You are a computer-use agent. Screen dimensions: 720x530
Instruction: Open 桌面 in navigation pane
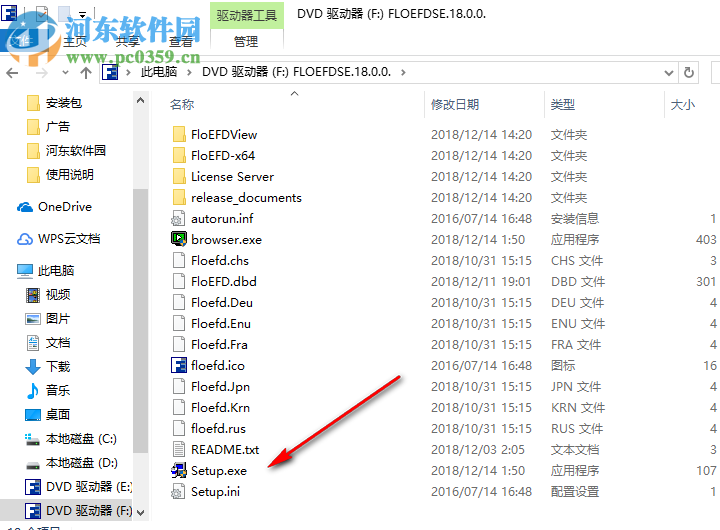(x=58, y=414)
